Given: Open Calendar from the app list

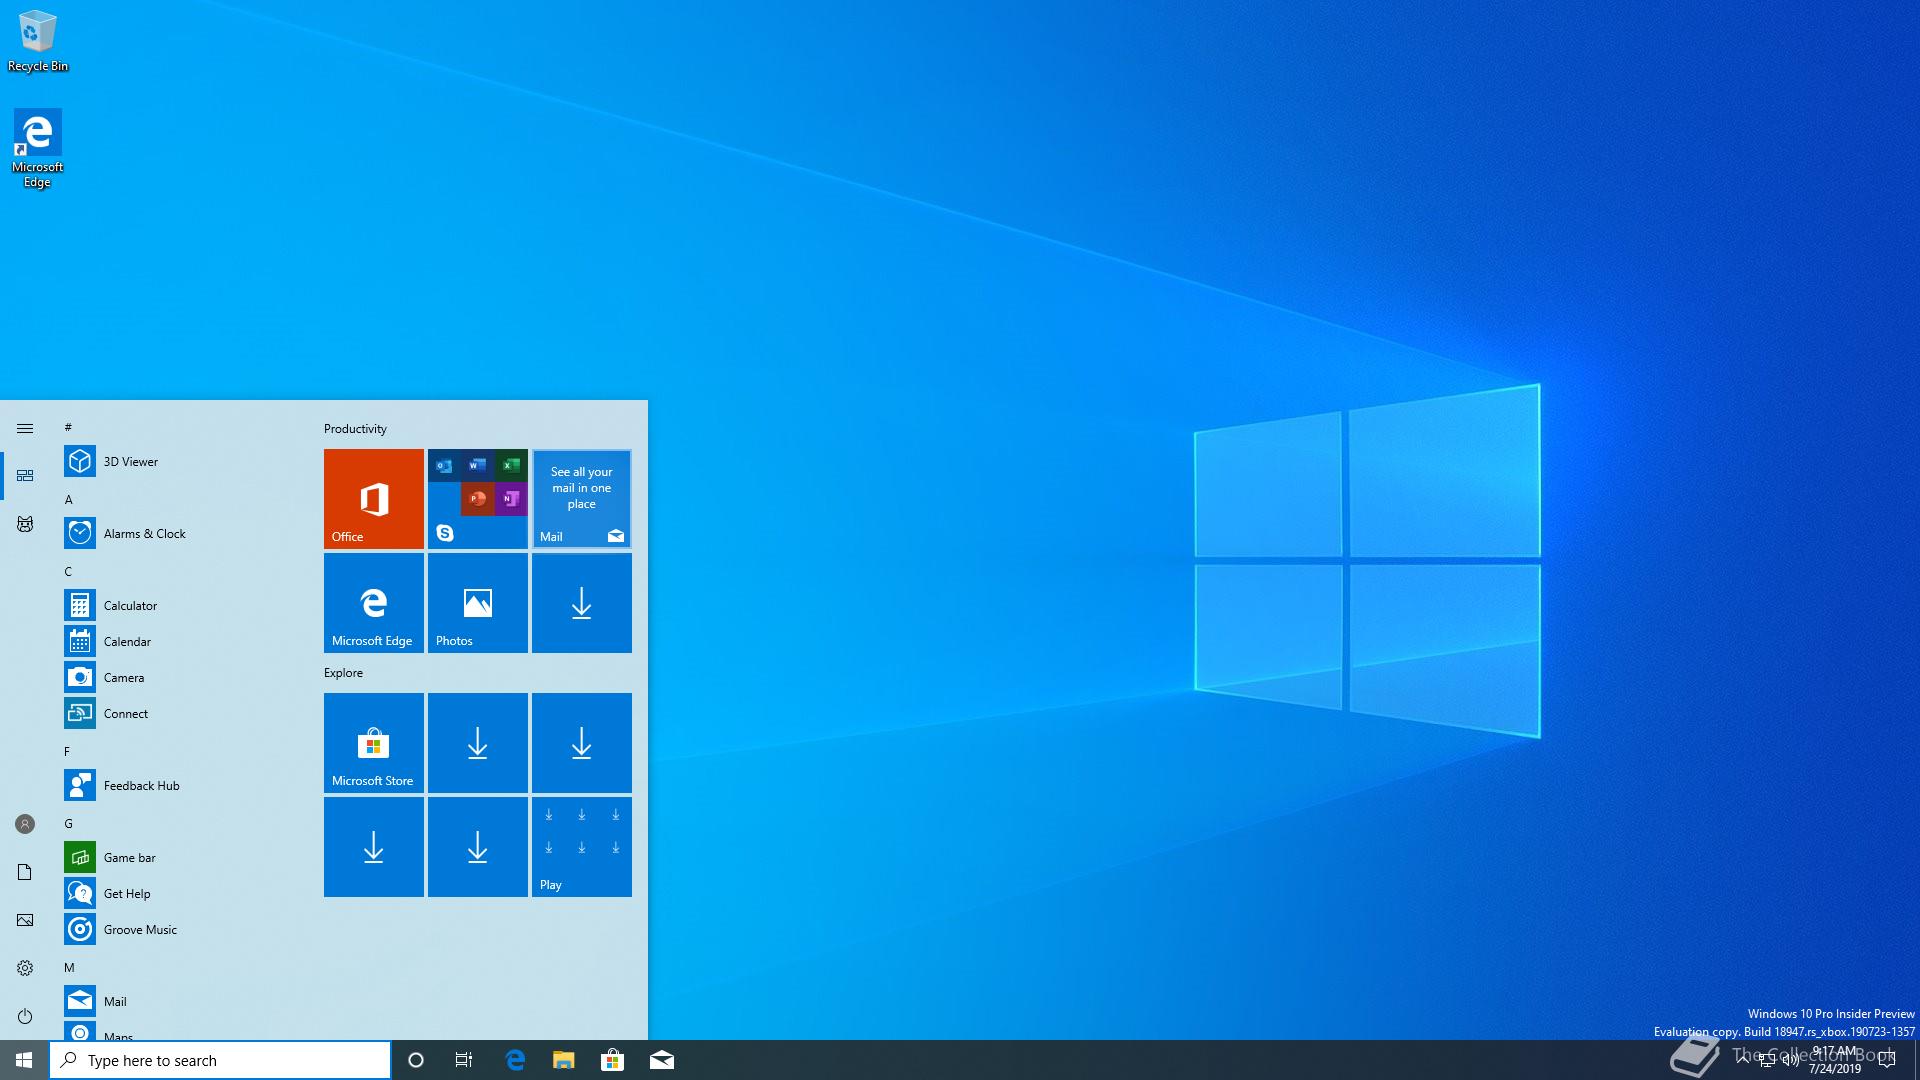Looking at the screenshot, I should 180,641.
